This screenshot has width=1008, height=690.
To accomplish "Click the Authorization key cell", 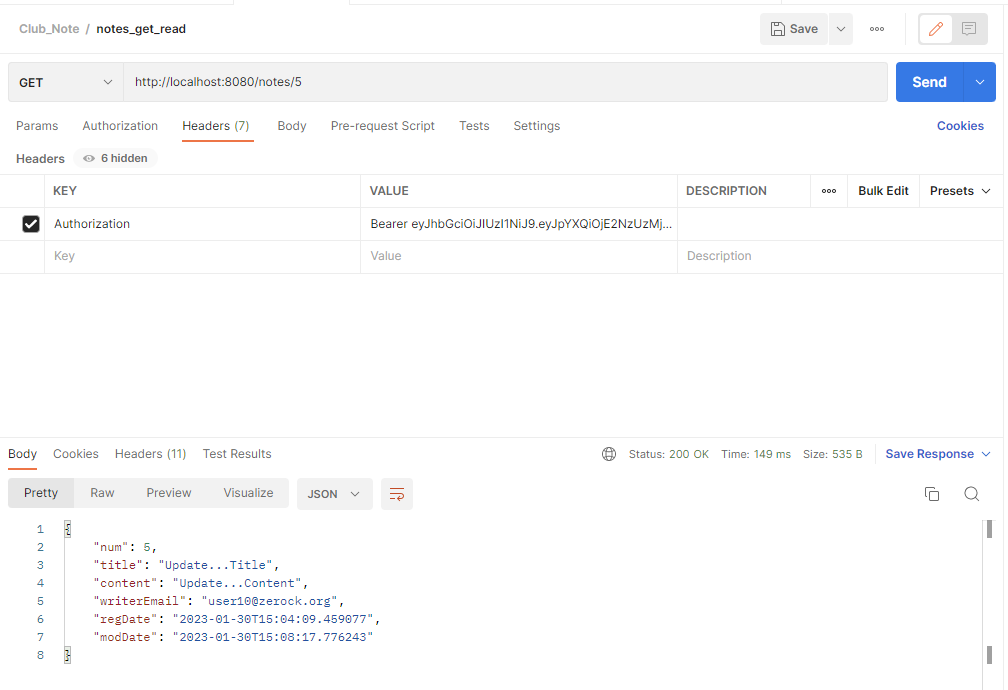I will point(202,224).
